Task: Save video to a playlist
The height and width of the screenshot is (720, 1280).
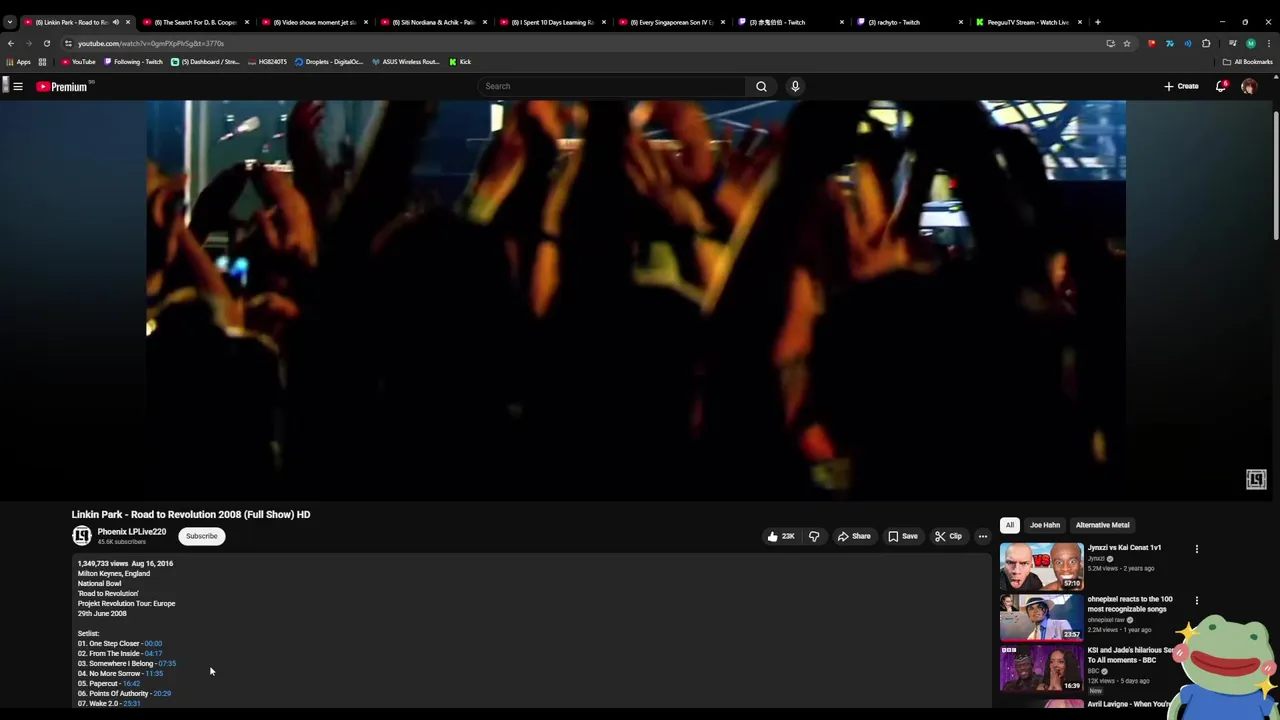Action: [x=902, y=536]
